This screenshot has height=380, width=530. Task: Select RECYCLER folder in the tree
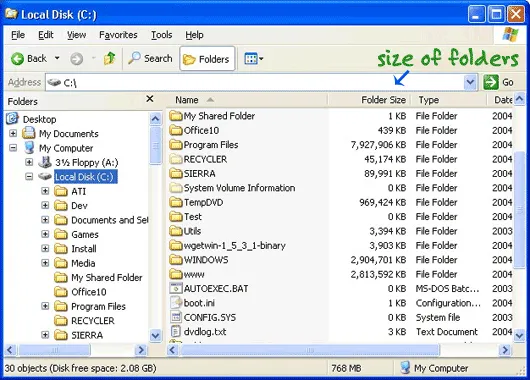[x=85, y=320]
